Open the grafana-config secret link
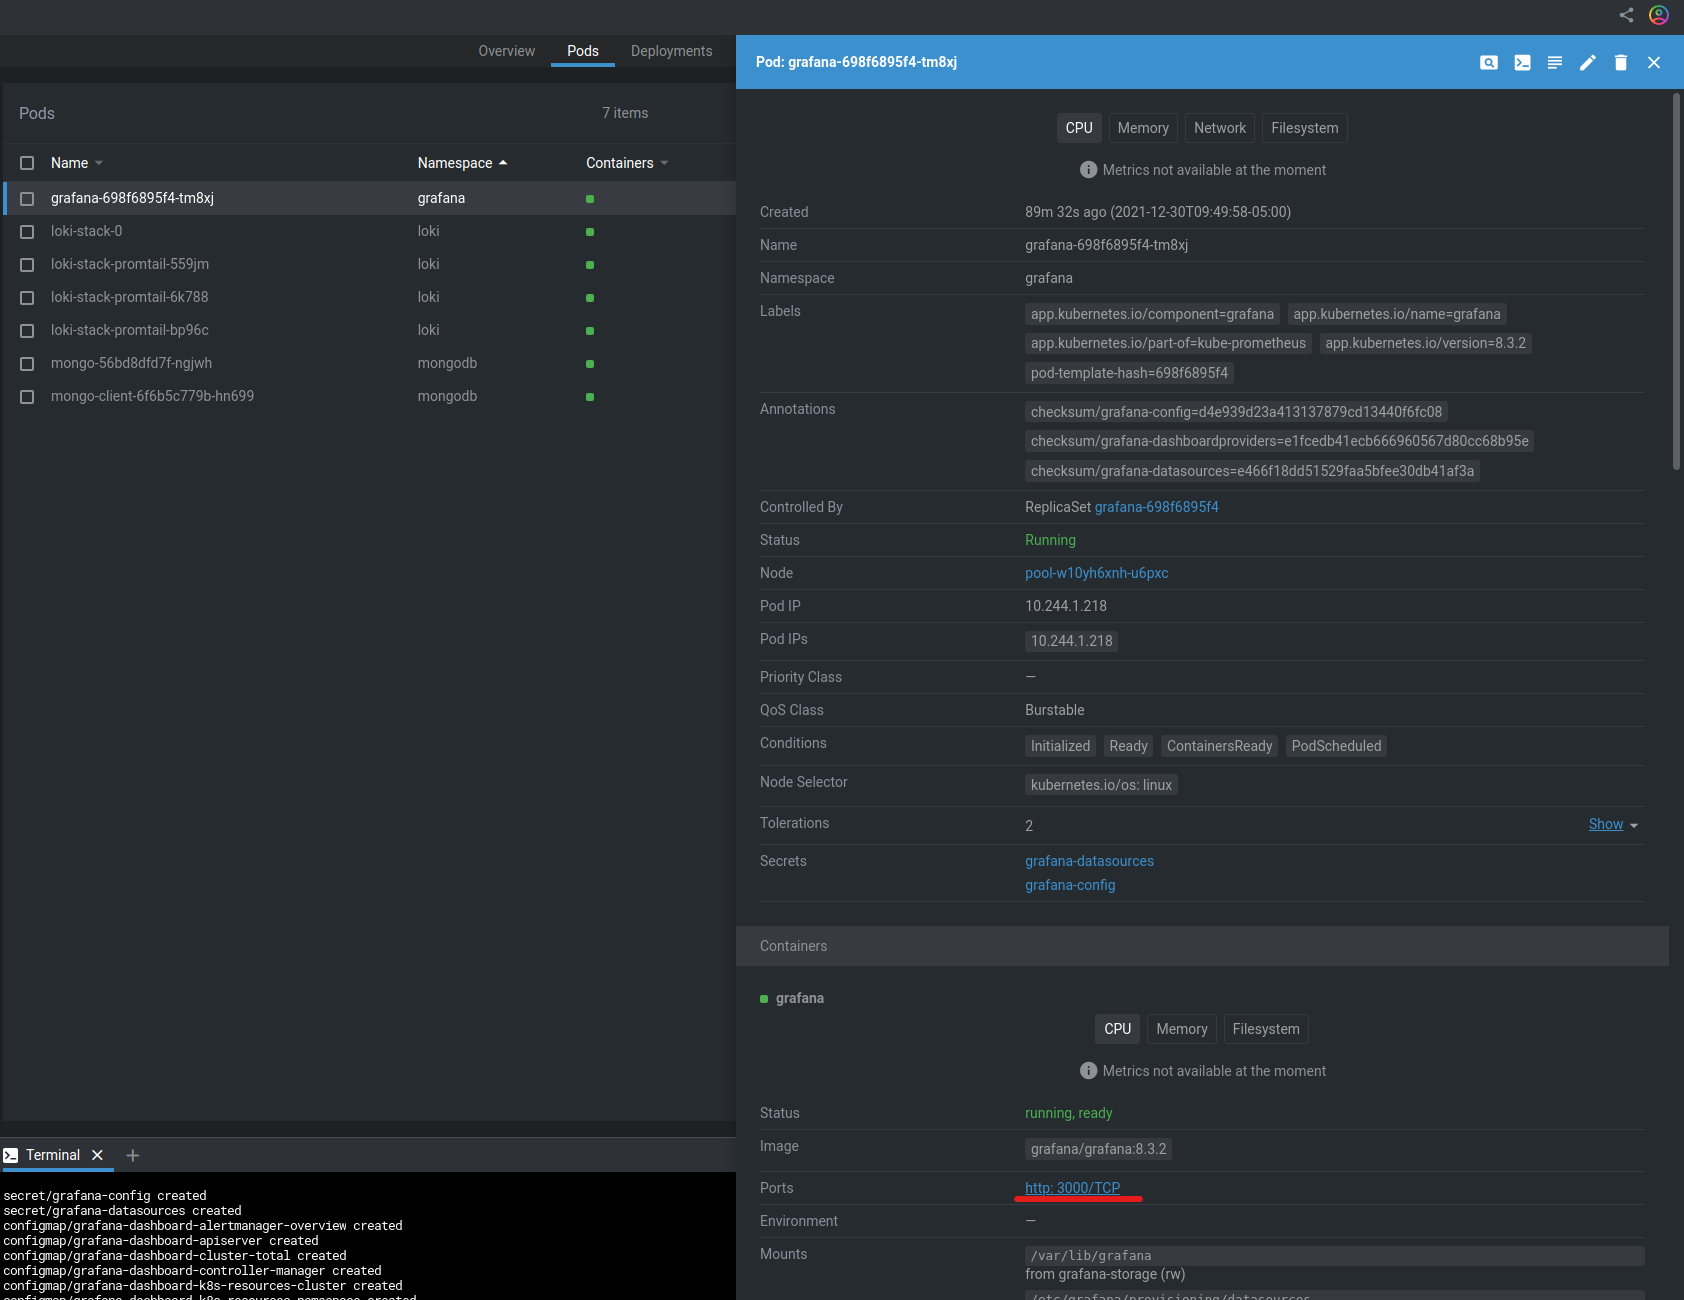This screenshot has height=1300, width=1684. click(x=1070, y=885)
